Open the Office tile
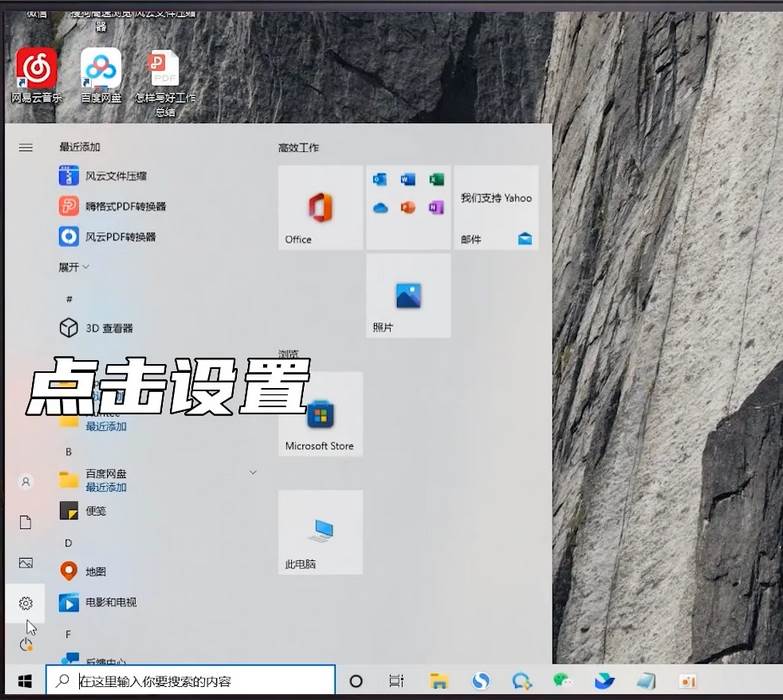 (320, 207)
